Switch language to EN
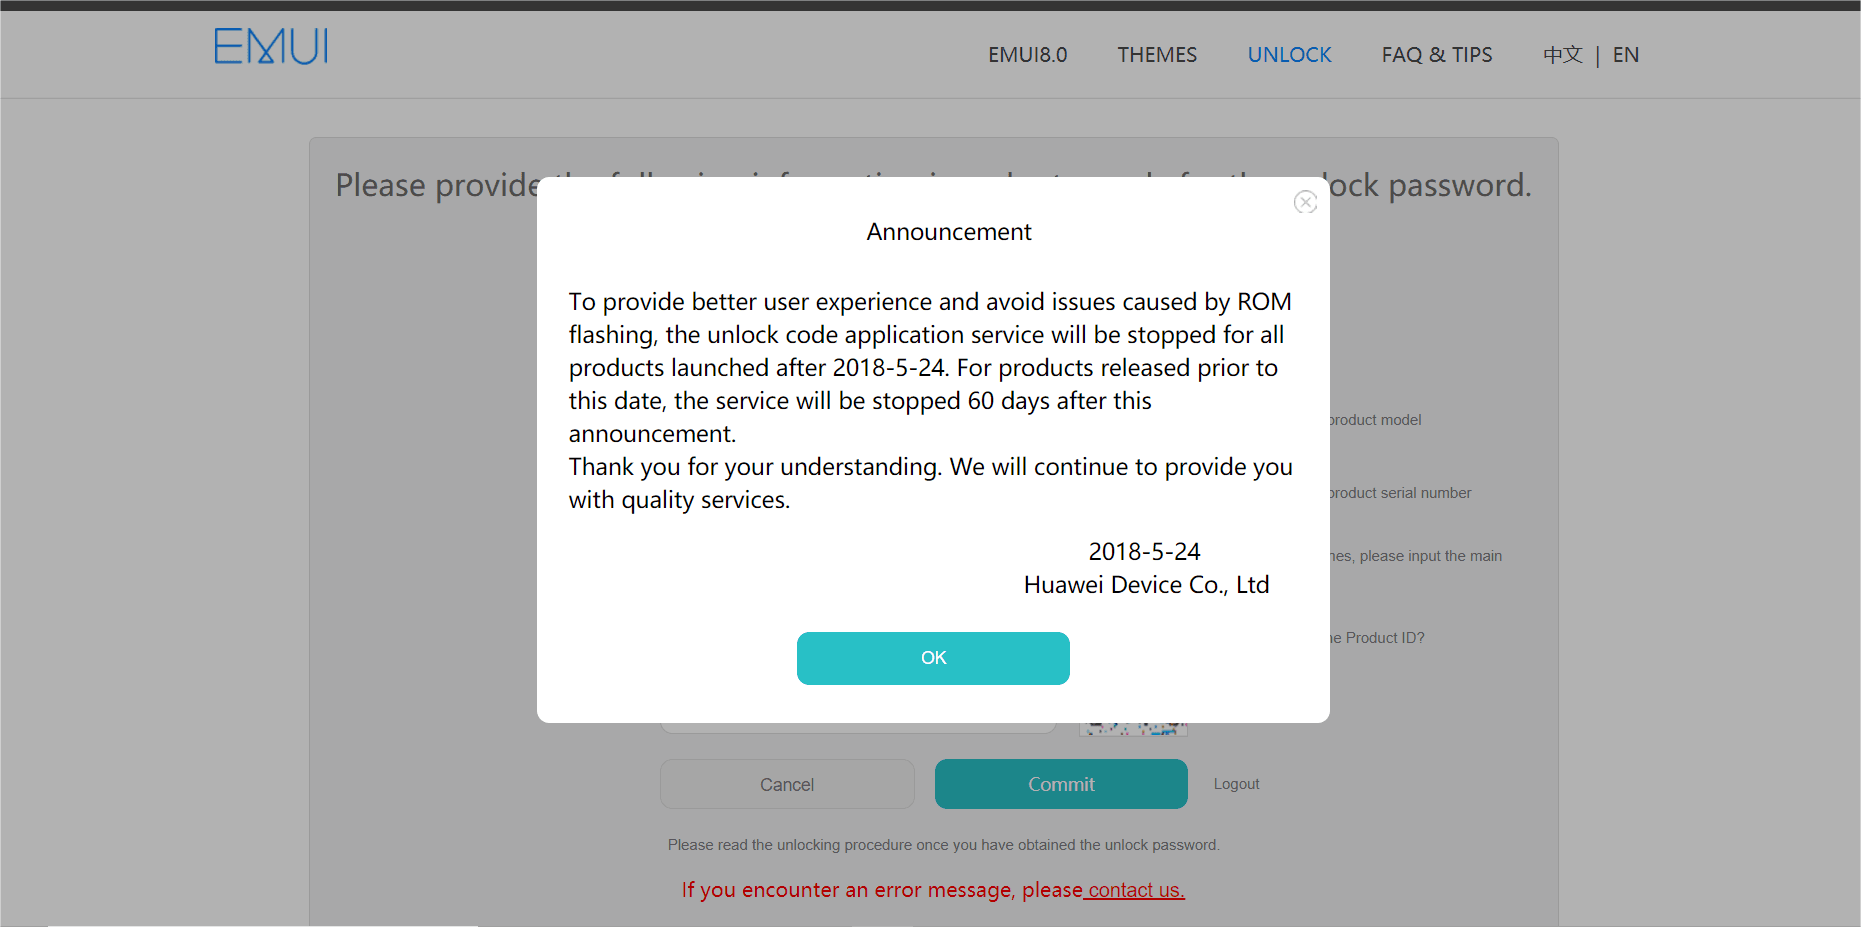The image size is (1861, 927). 1626,55
